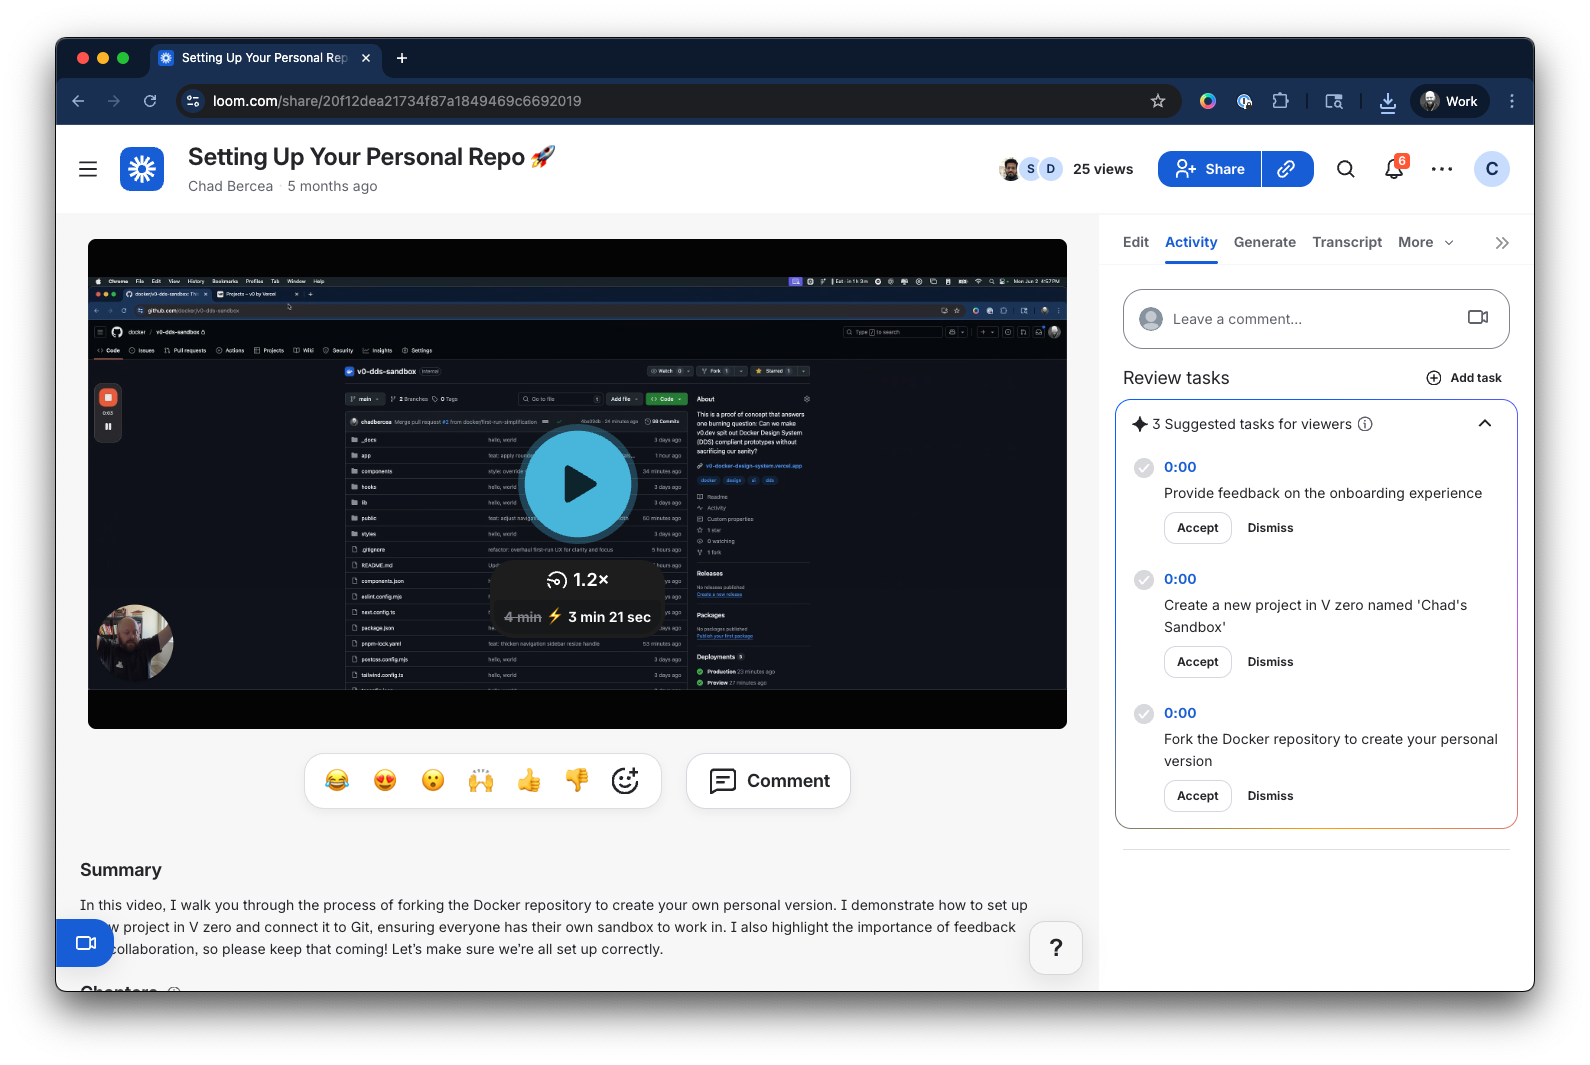The width and height of the screenshot is (1590, 1065).
Task: Open the Transcript tab
Action: tap(1347, 242)
